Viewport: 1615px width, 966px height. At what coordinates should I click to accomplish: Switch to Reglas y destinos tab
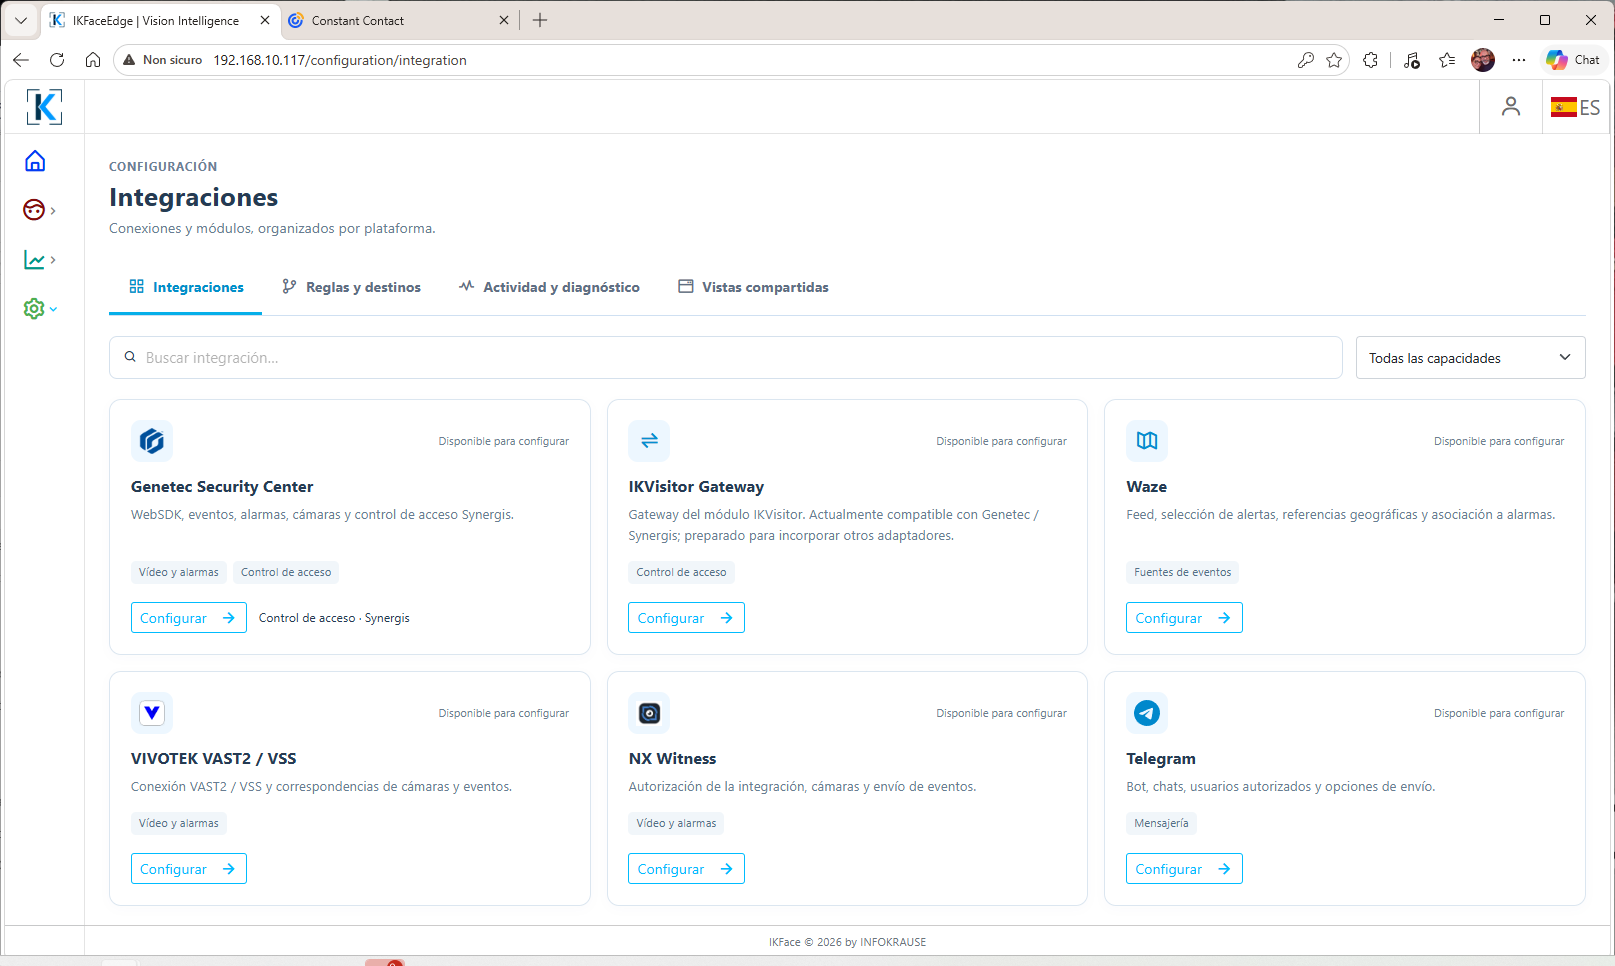351,287
